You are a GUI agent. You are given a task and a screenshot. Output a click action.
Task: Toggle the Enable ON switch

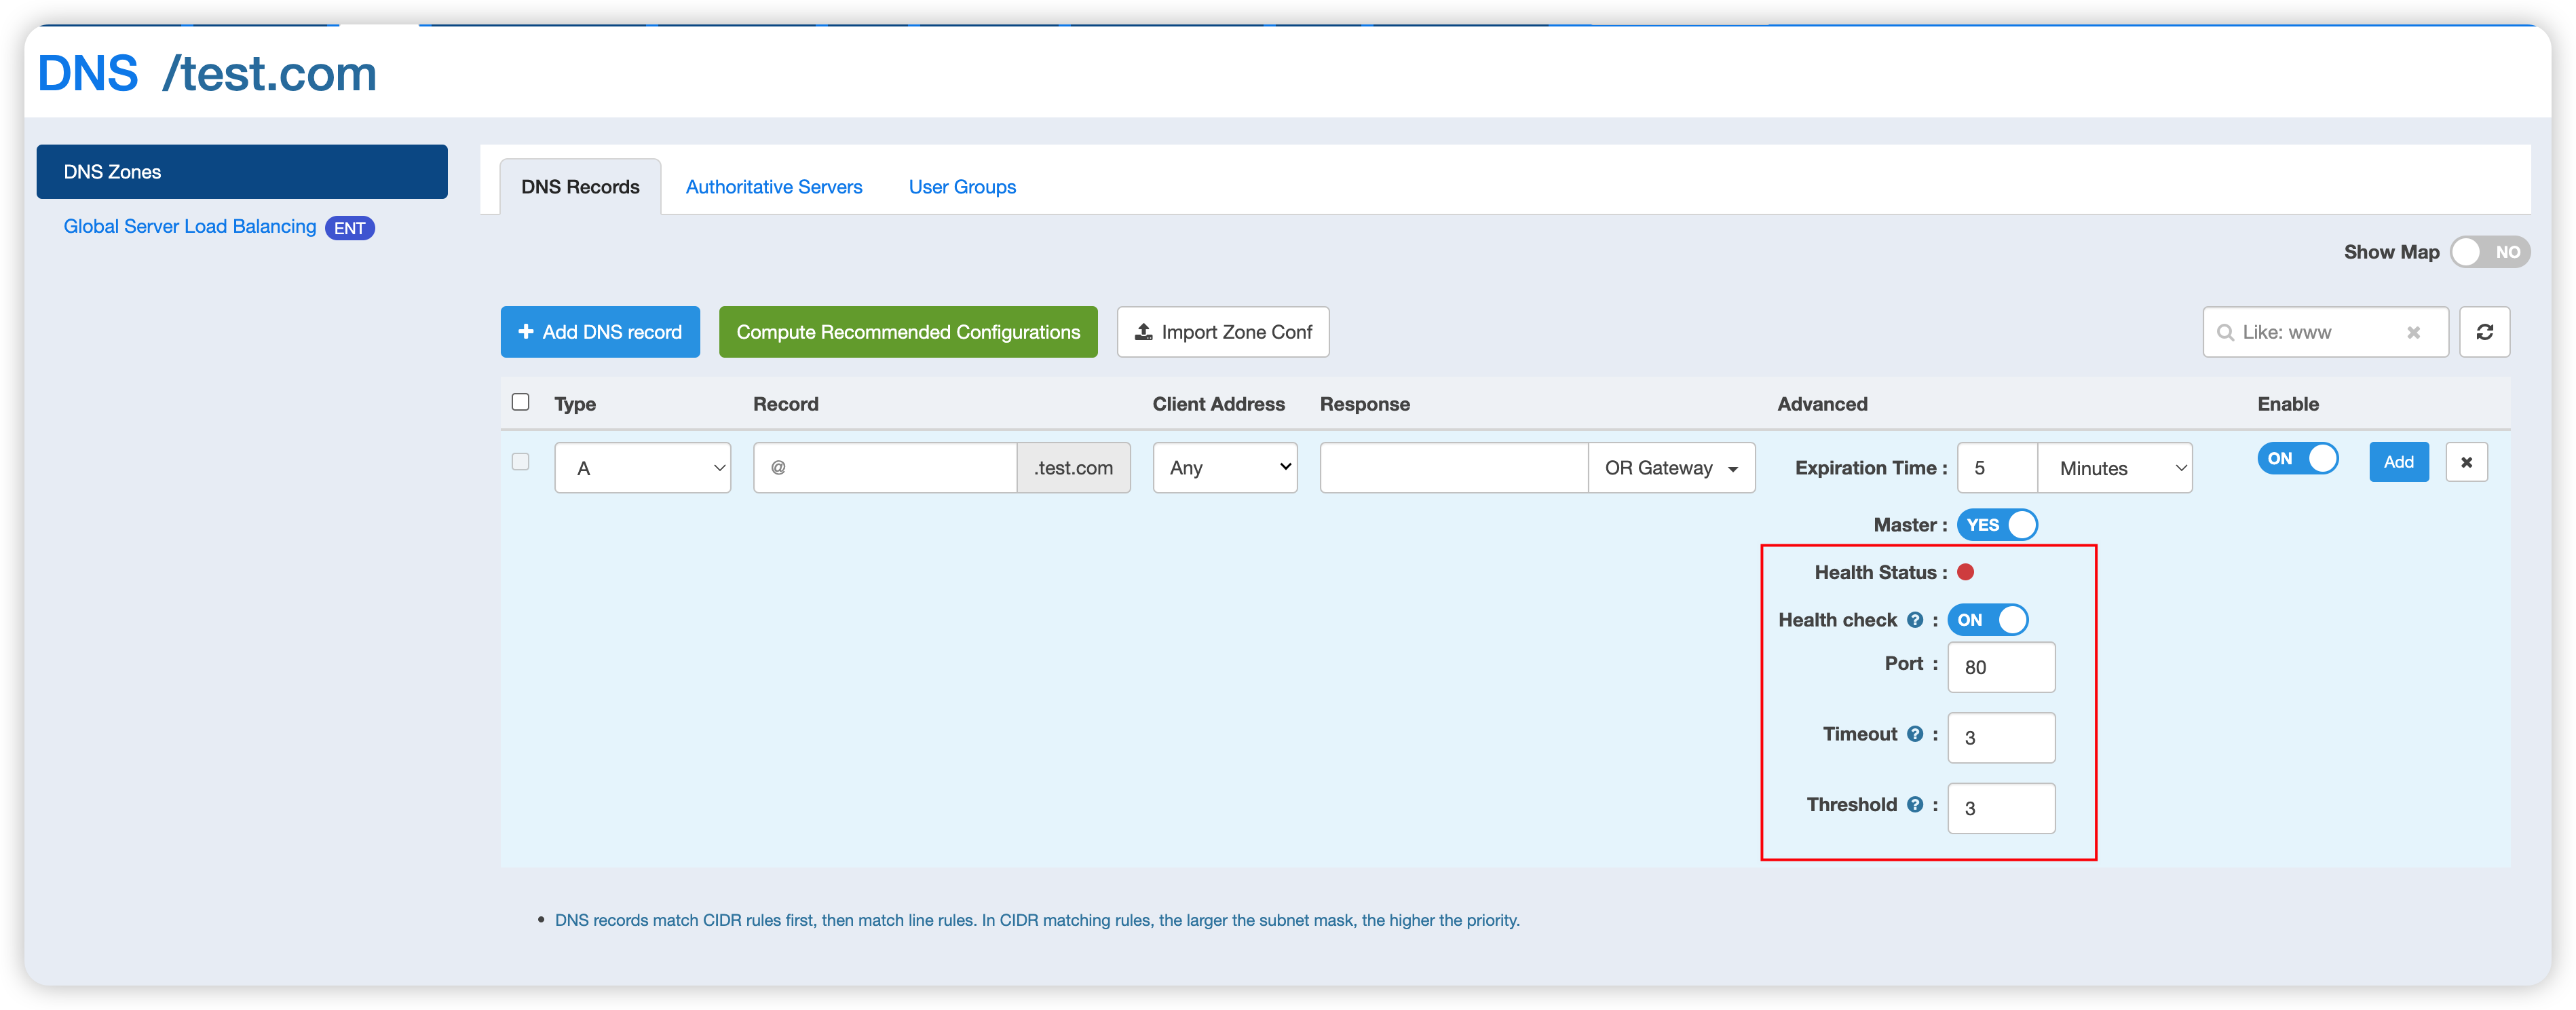2297,459
